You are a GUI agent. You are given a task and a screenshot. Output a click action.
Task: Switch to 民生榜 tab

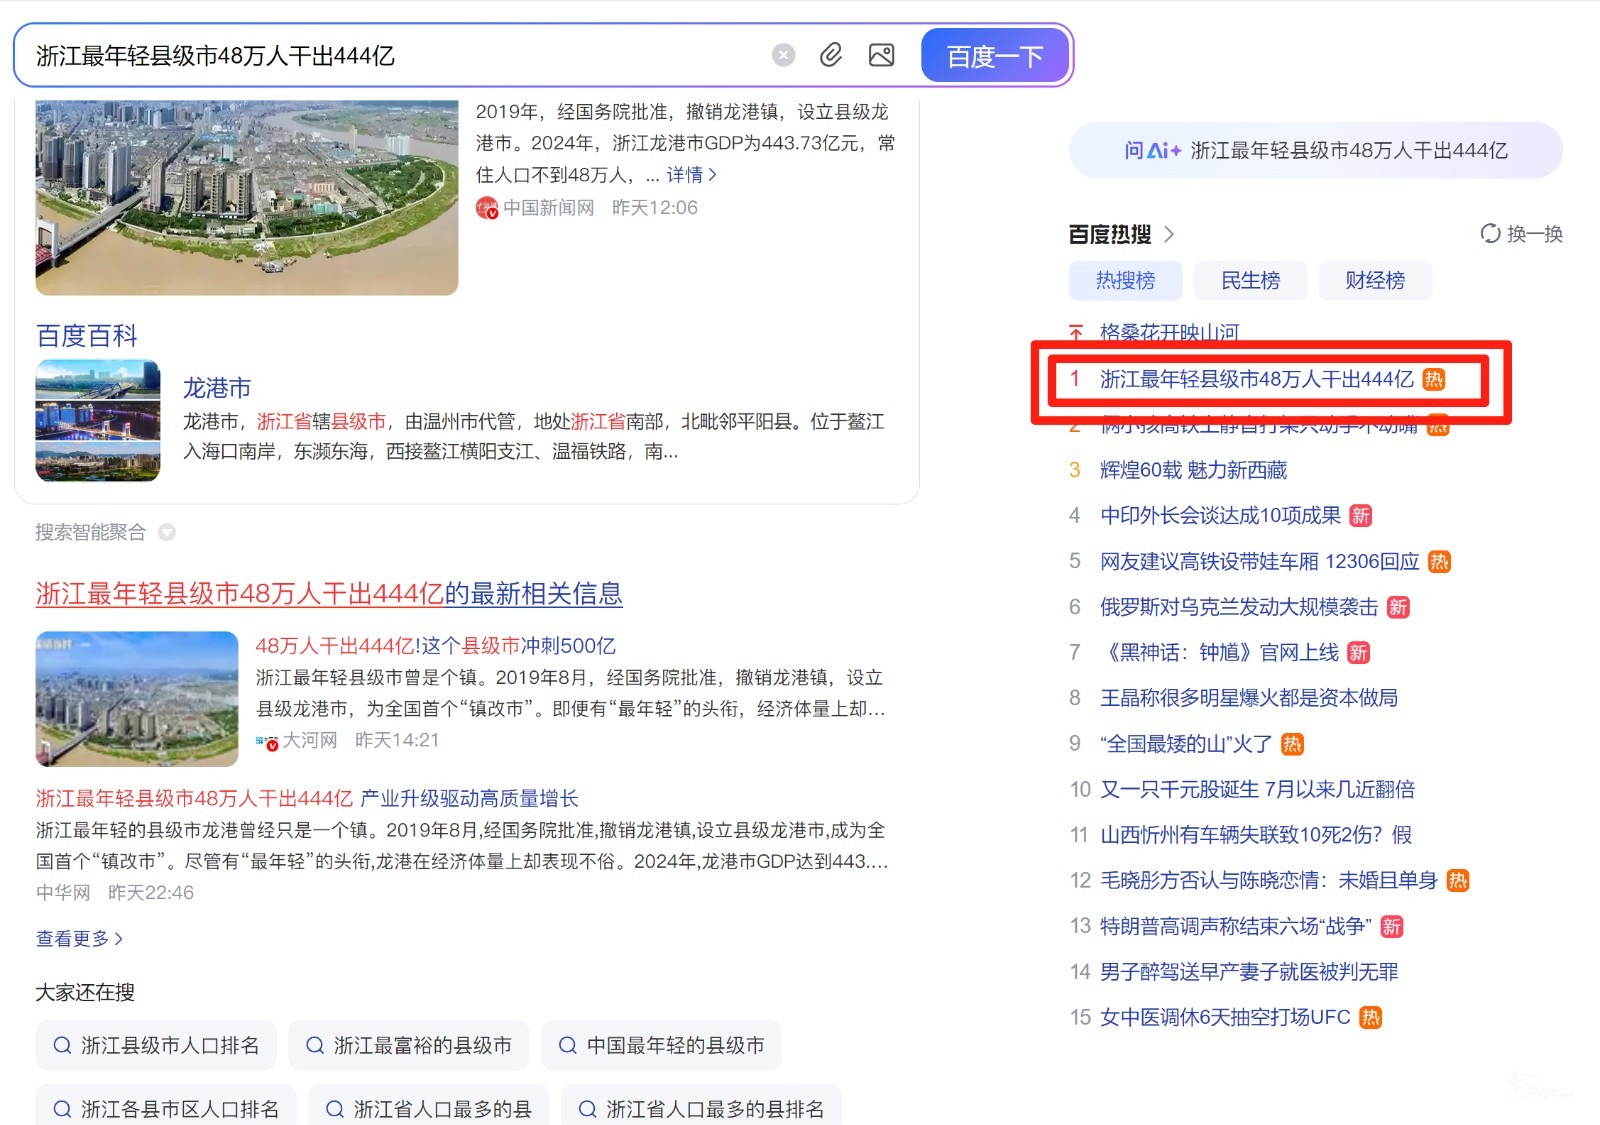click(x=1250, y=281)
